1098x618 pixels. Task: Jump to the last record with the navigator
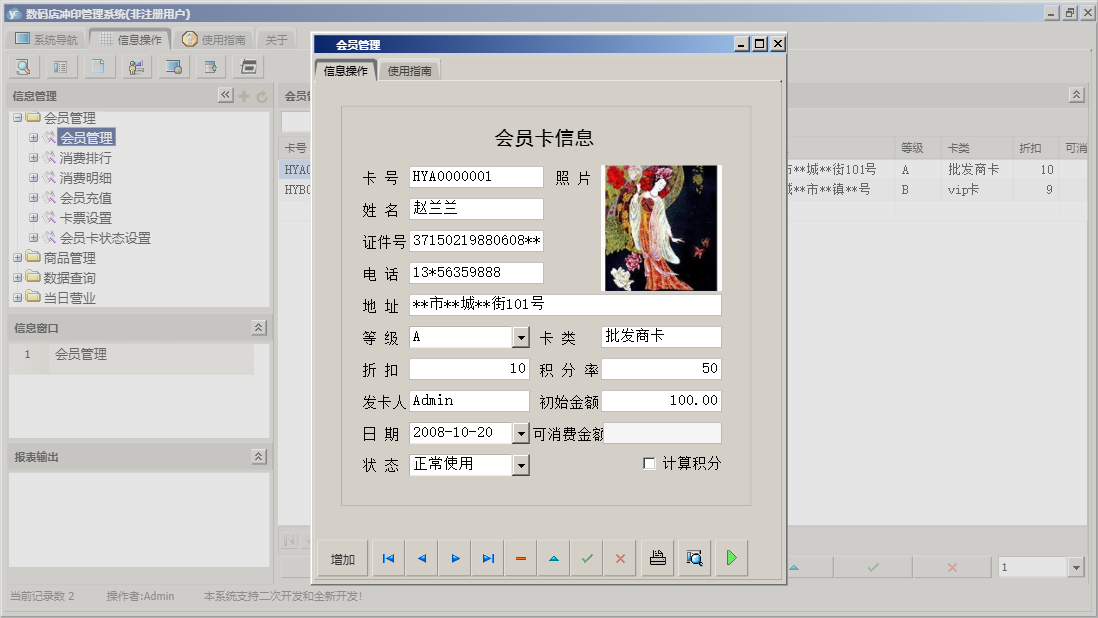click(x=488, y=557)
